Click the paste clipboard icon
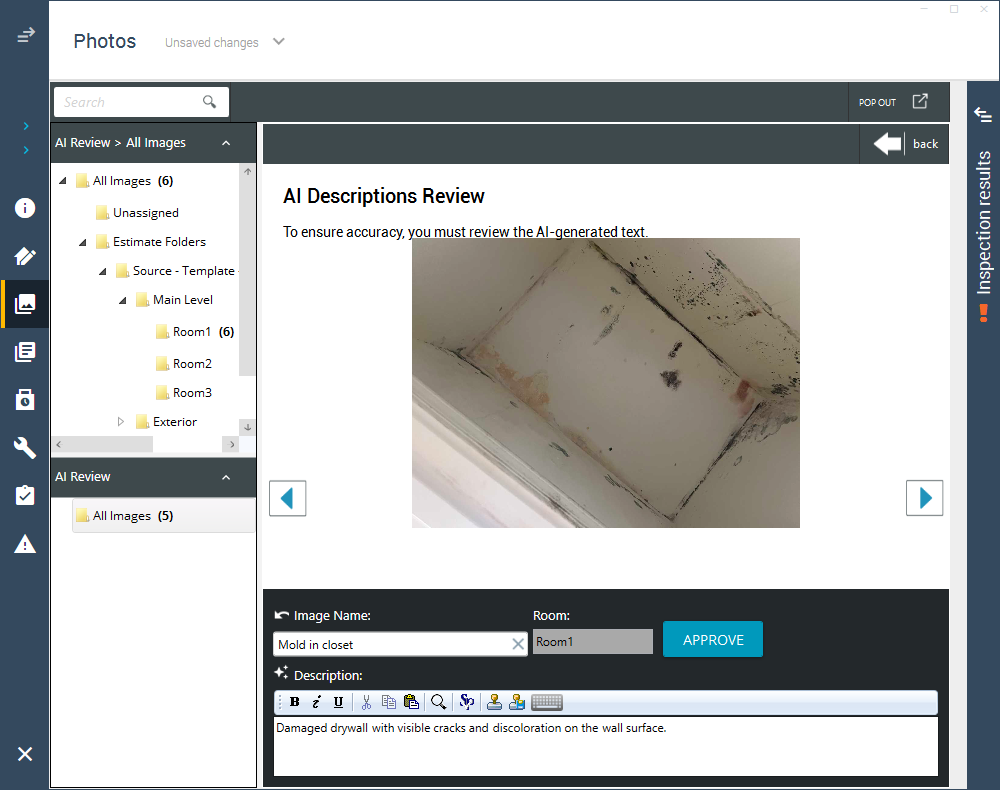This screenshot has height=790, width=1000. point(411,702)
